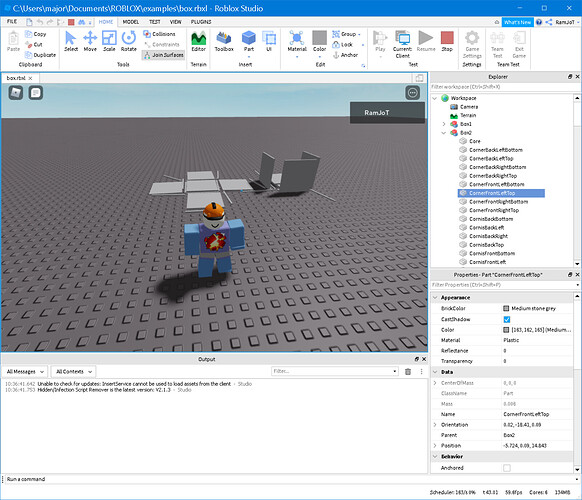582x500 pixels.
Task: Click the BrickColor swatch Medium stone grey
Action: pyautogui.click(x=506, y=308)
